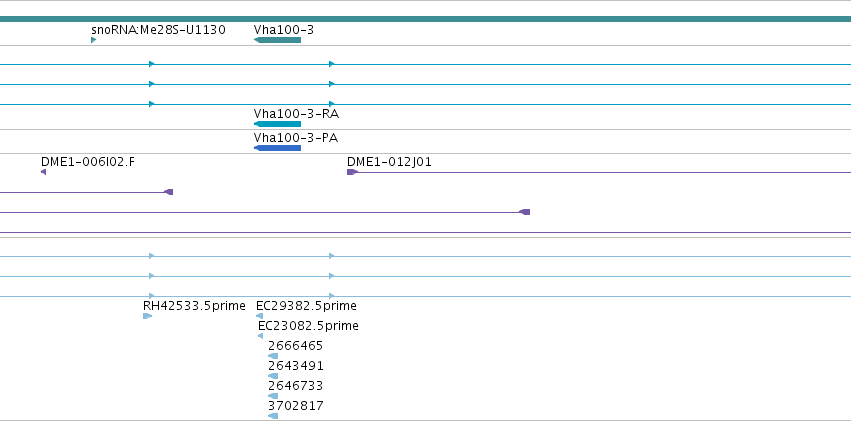Image resolution: width=851 pixels, height=421 pixels.
Task: Click the 2666465 label text
Action: coord(296,346)
